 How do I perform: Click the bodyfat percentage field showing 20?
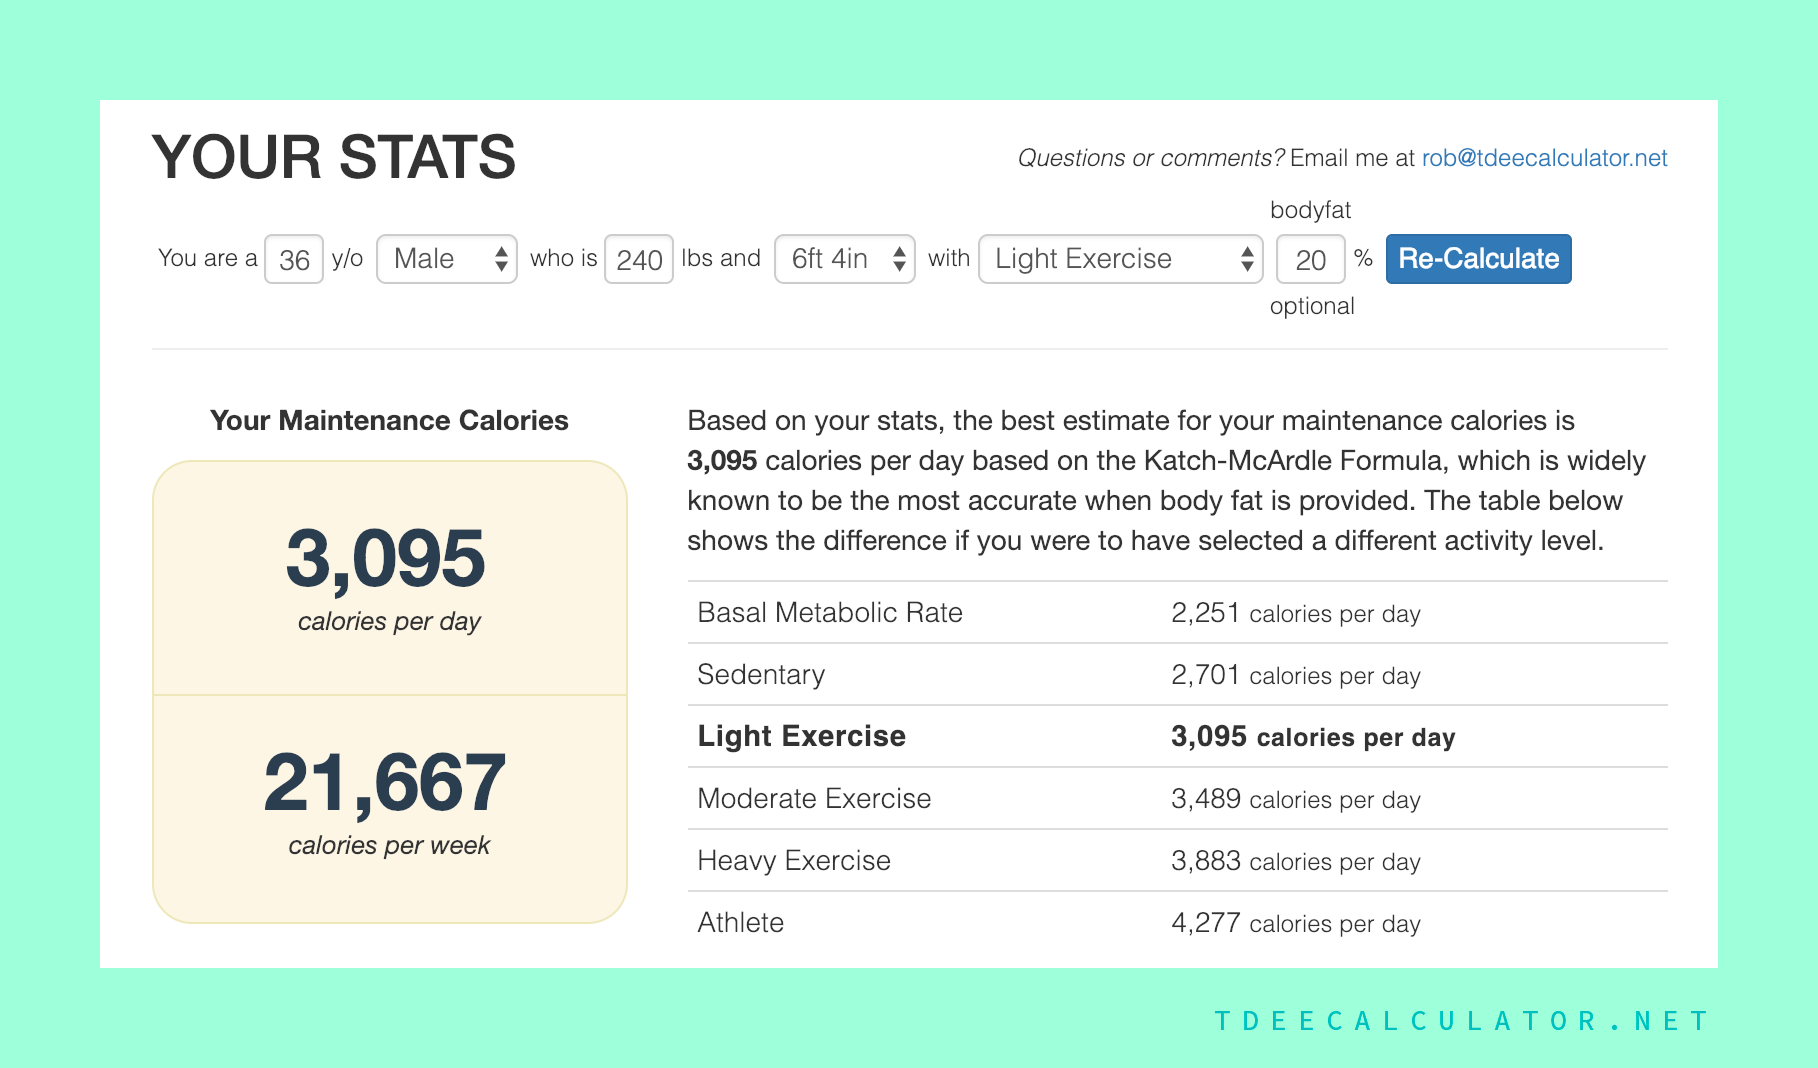[x=1310, y=258]
